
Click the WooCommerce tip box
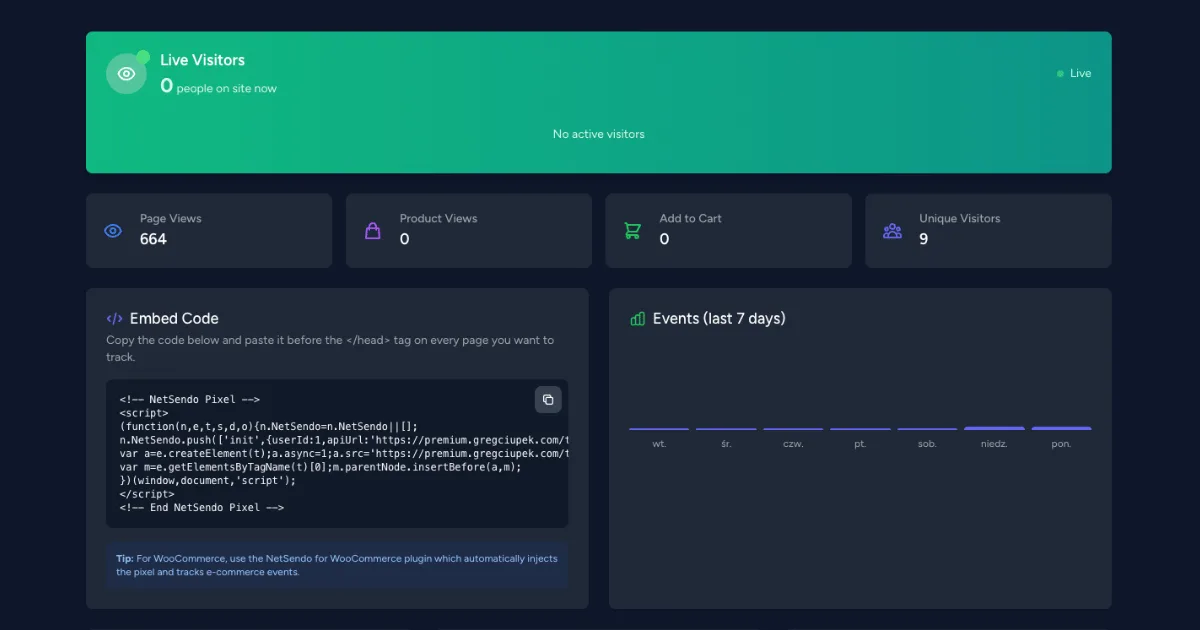pyautogui.click(x=337, y=566)
